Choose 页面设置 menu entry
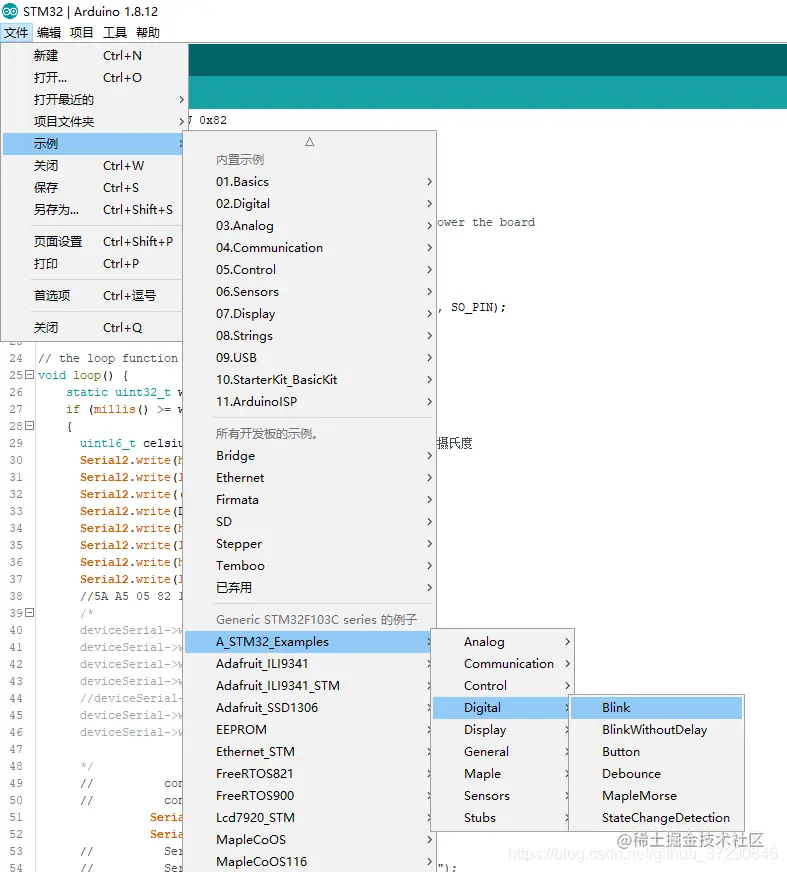 [x=93, y=241]
